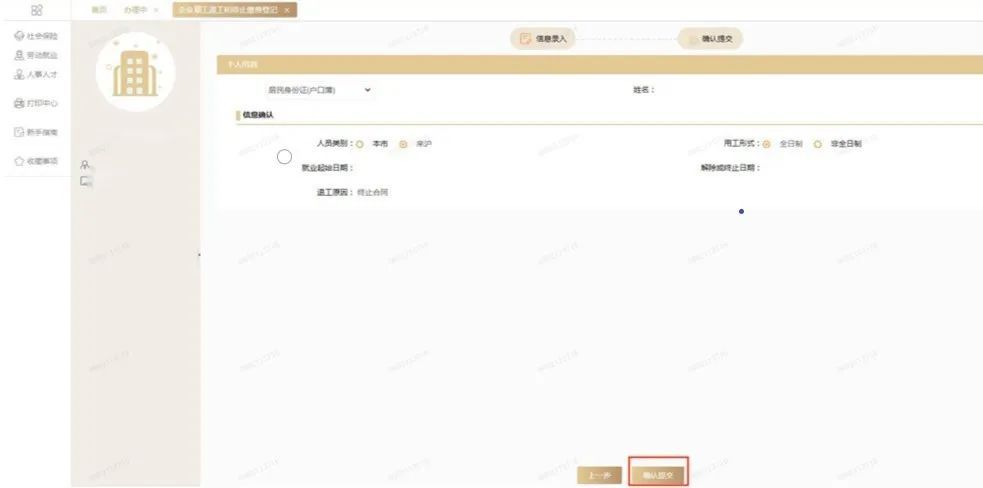Click the 社会保险 sidebar icon
This screenshot has height=488, width=983.
pyautogui.click(x=19, y=36)
